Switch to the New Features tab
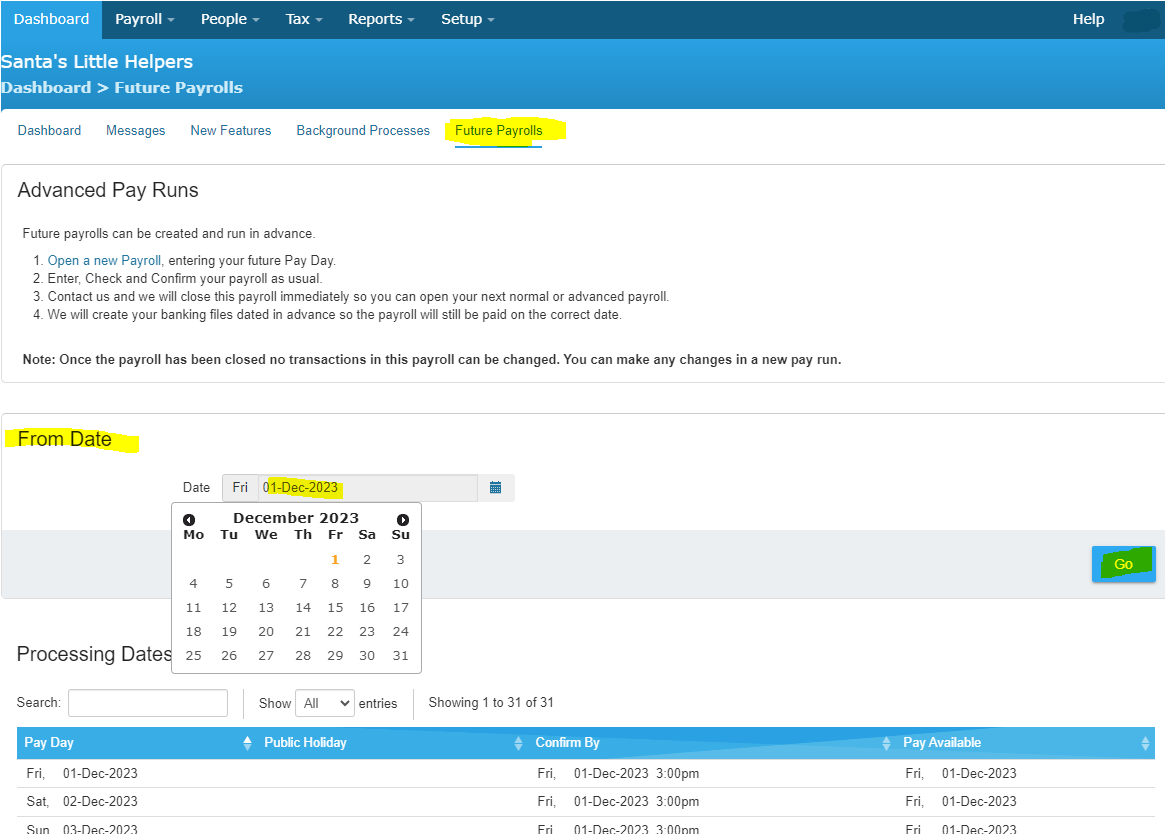Image resolution: width=1166 pixels, height=835 pixels. click(231, 131)
